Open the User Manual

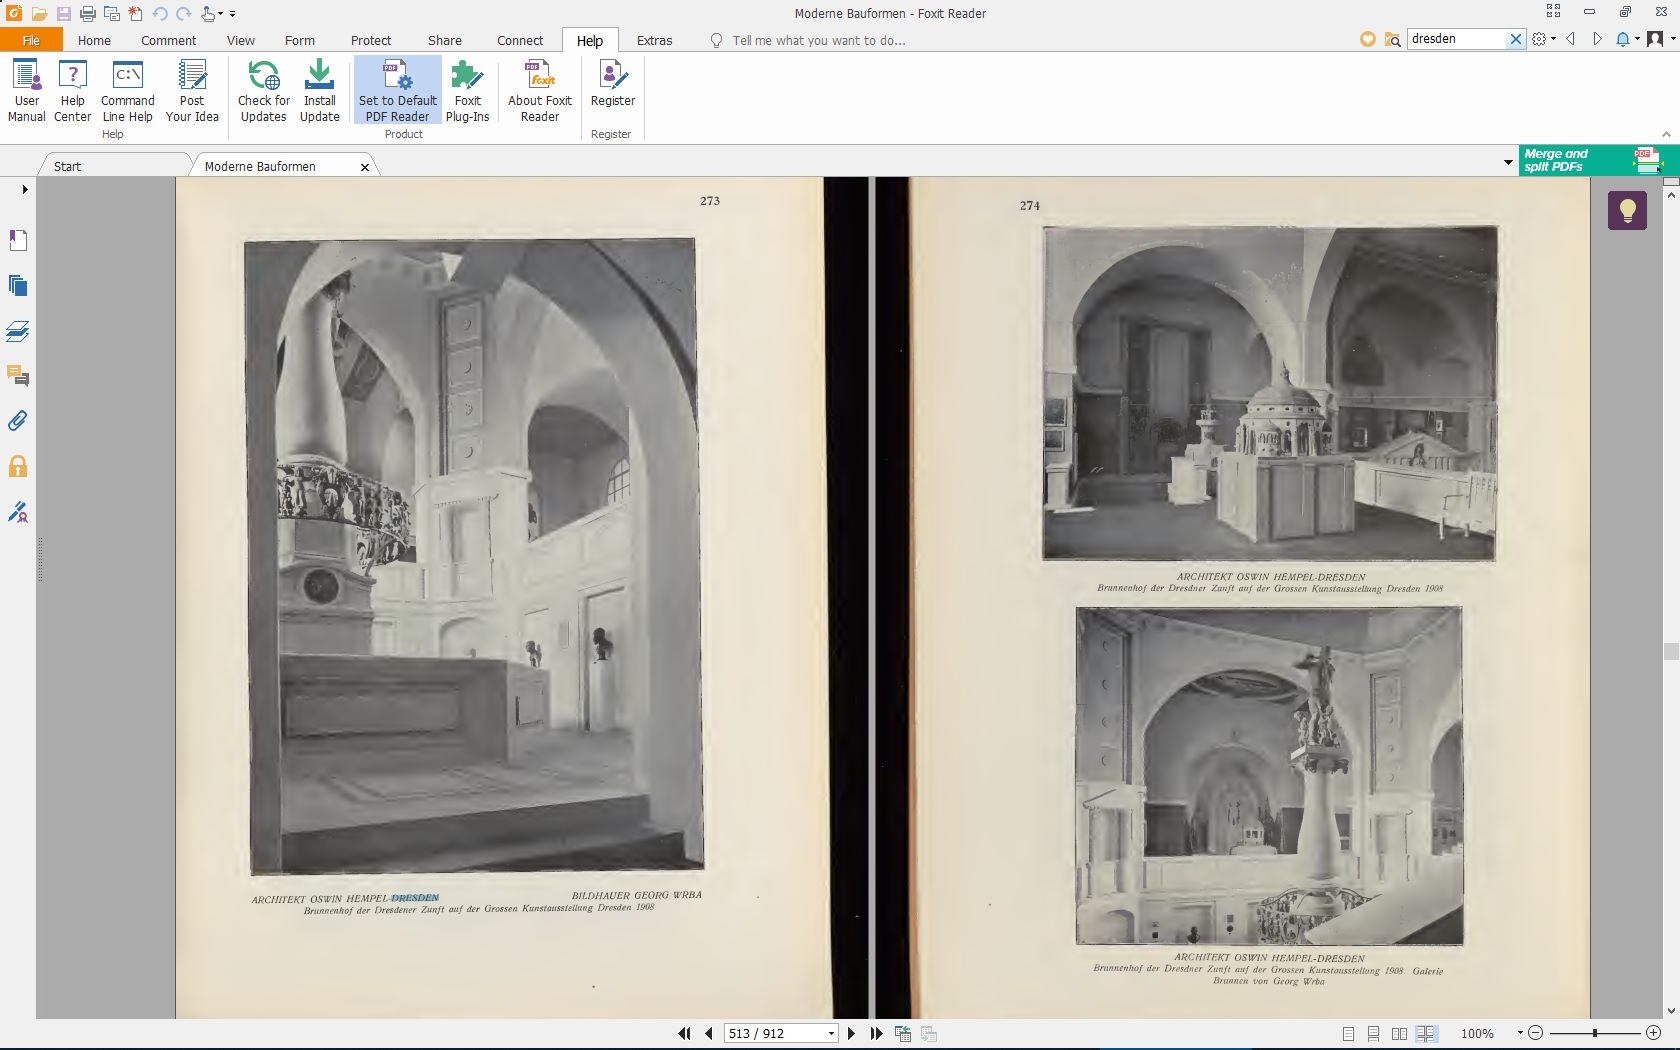click(27, 90)
